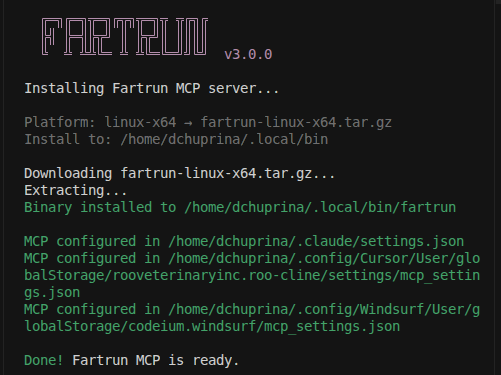Click the 'Installing Fartrun MCP server...' line
This screenshot has width=501, height=375.
click(x=152, y=89)
